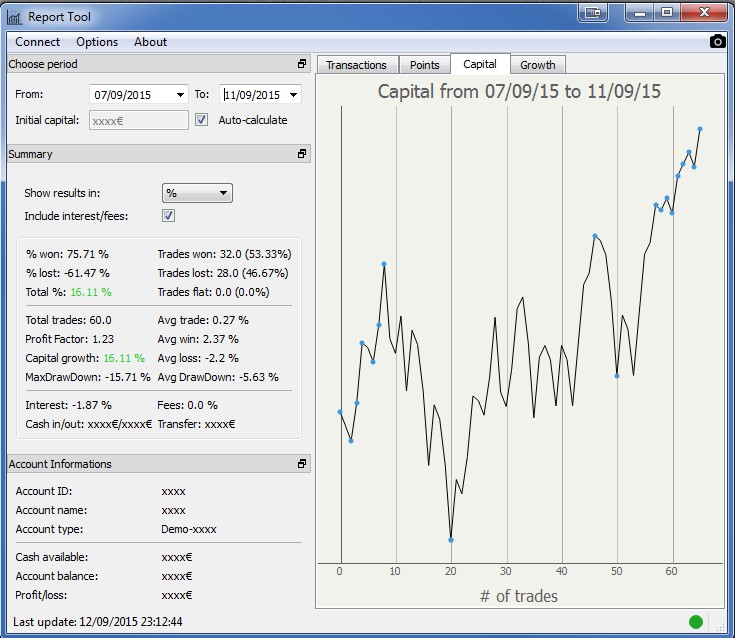This screenshot has width=735, height=638.
Task: Click the title bar extra display button
Action: pos(593,12)
